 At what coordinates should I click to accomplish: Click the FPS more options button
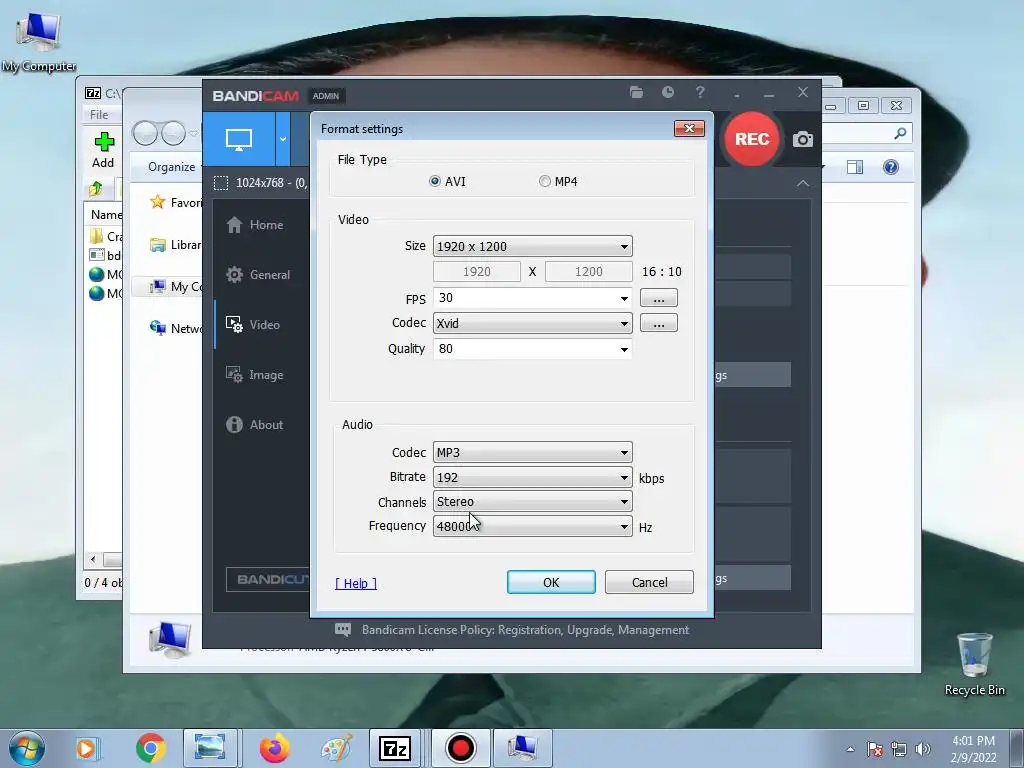(x=658, y=298)
